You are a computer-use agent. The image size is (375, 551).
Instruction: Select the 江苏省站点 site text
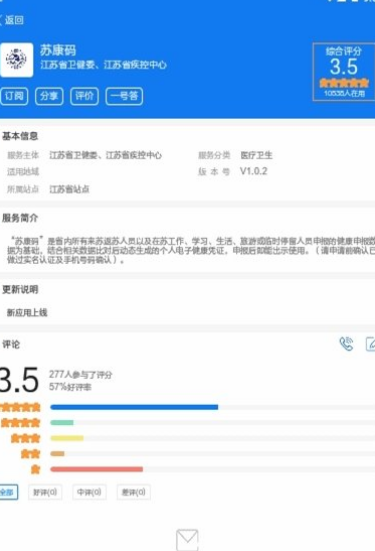69,189
